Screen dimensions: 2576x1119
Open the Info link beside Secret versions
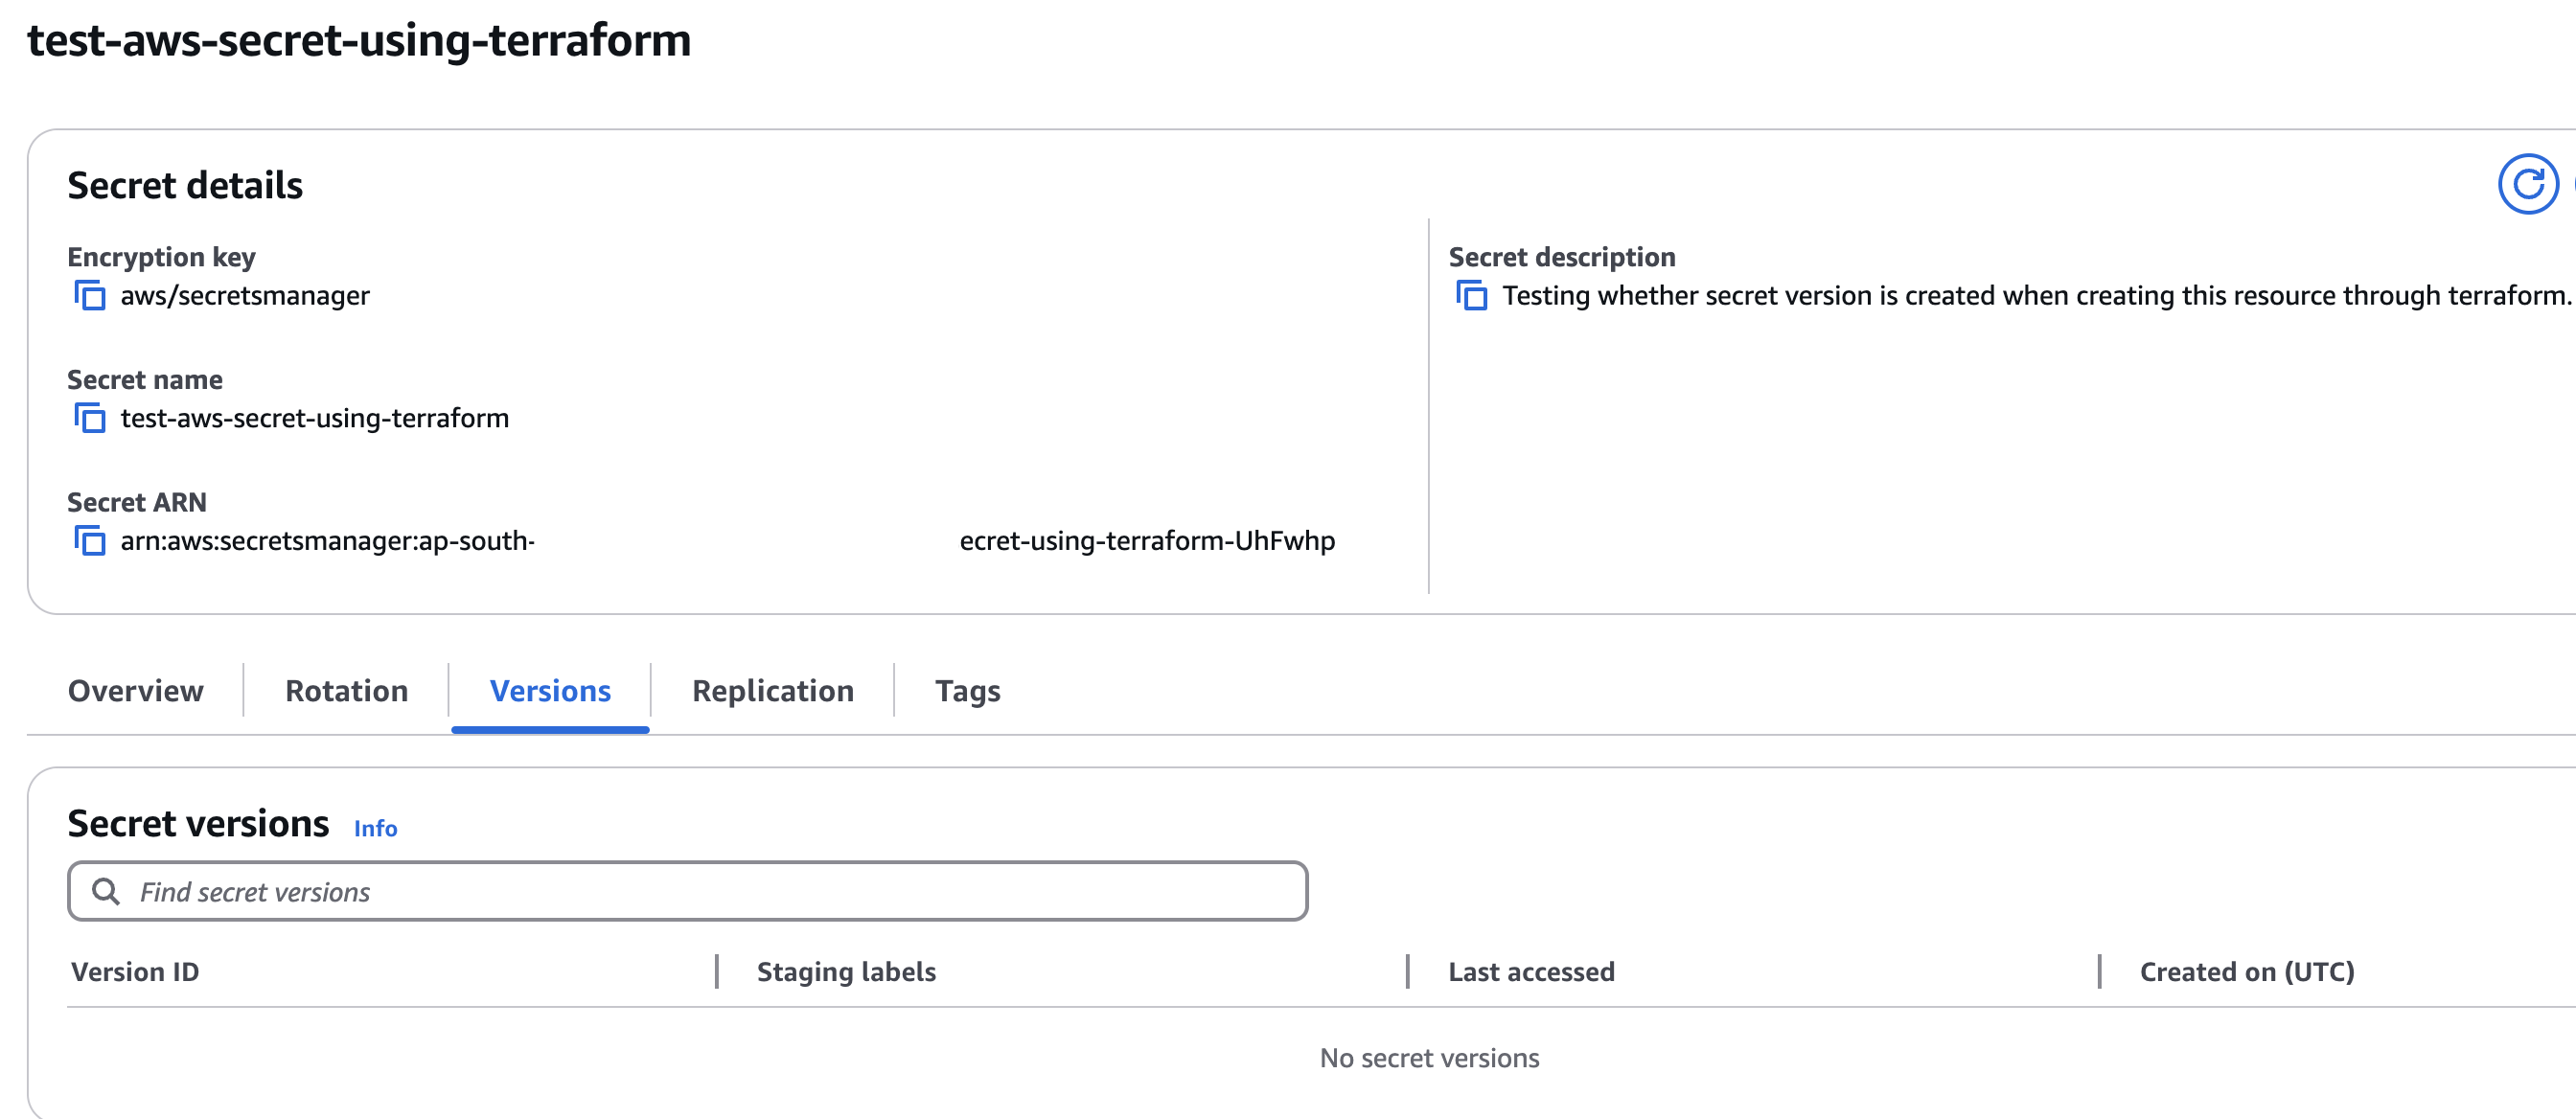pyautogui.click(x=375, y=828)
